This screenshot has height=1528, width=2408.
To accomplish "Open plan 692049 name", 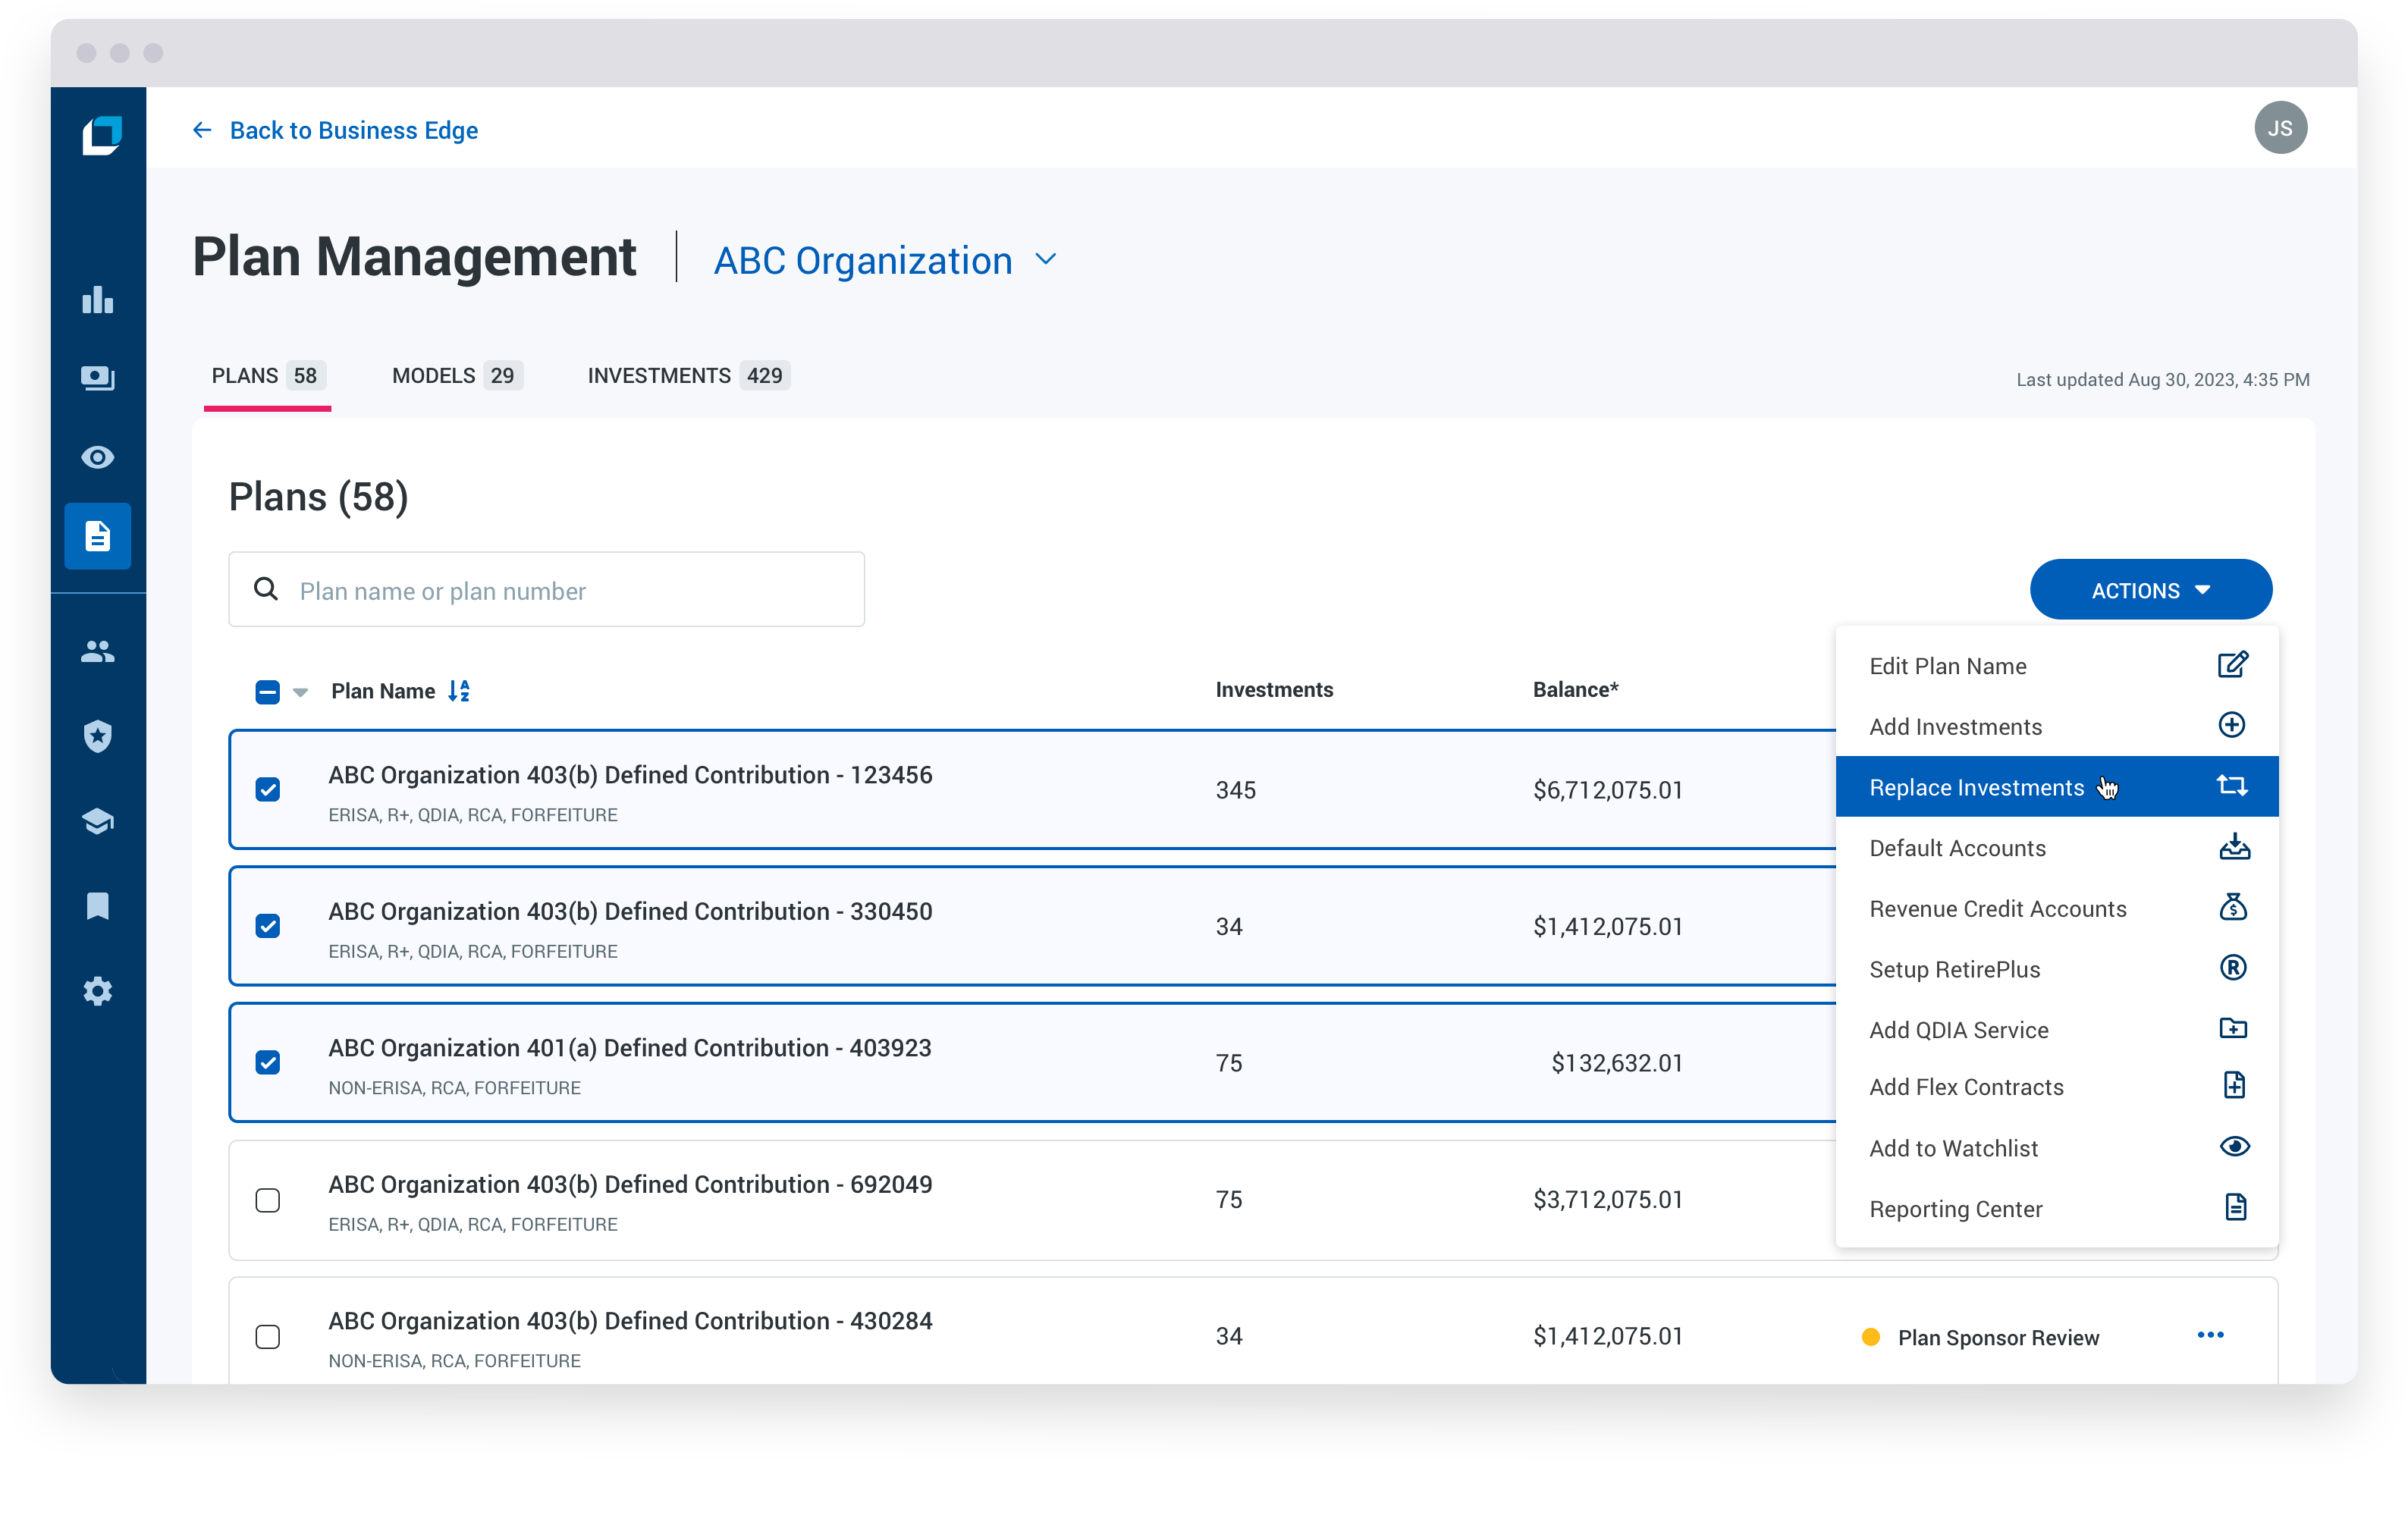I will (630, 1184).
